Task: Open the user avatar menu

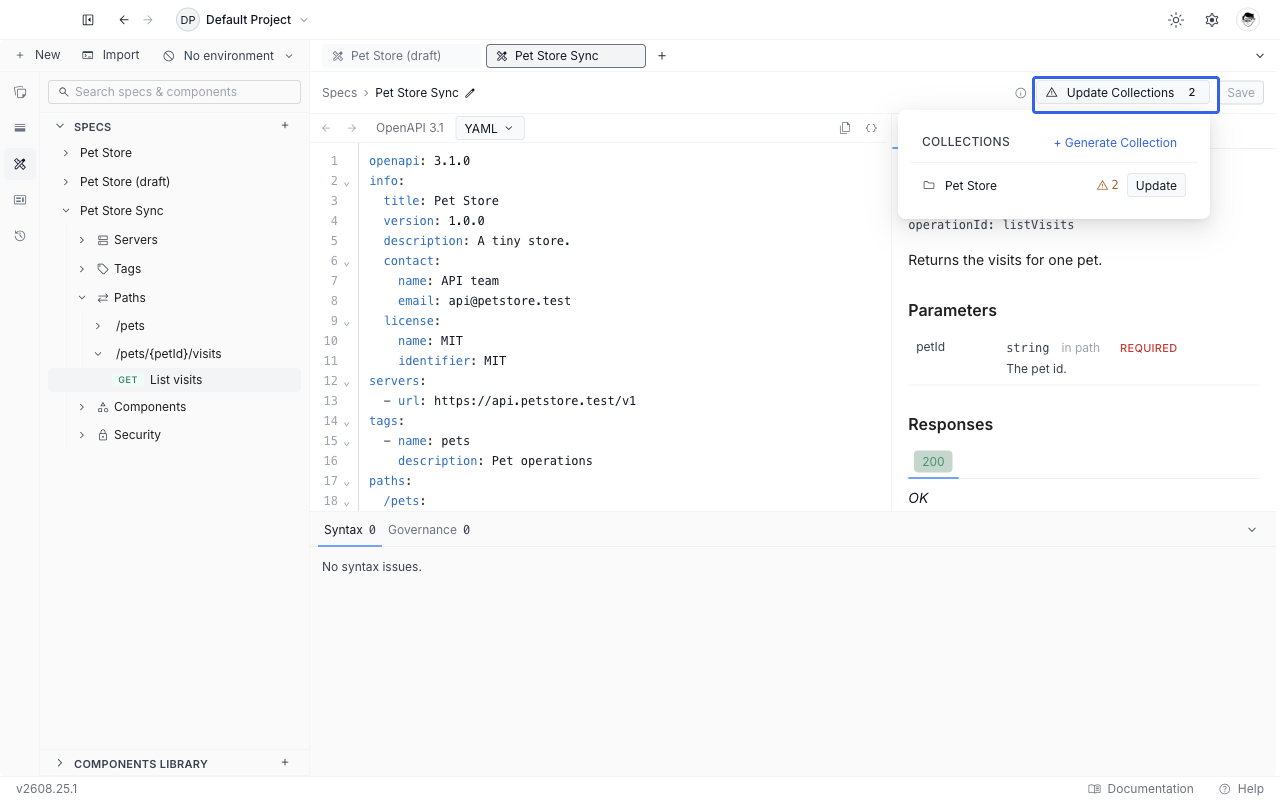Action: (1247, 20)
